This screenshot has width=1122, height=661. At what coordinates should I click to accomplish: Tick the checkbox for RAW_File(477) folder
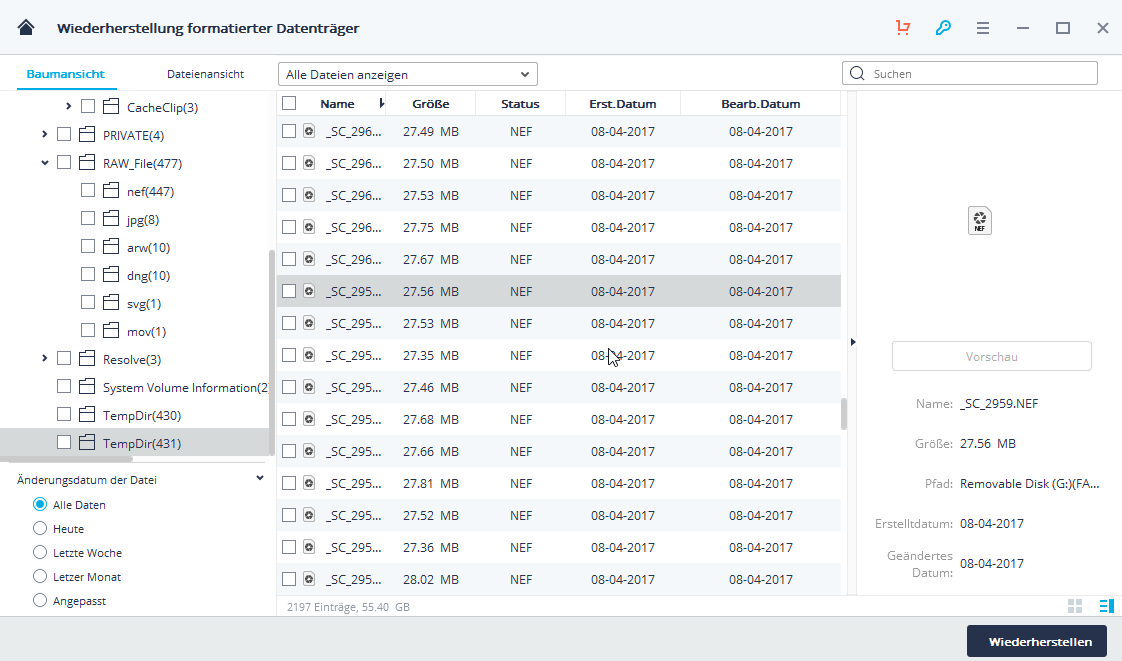click(64, 163)
